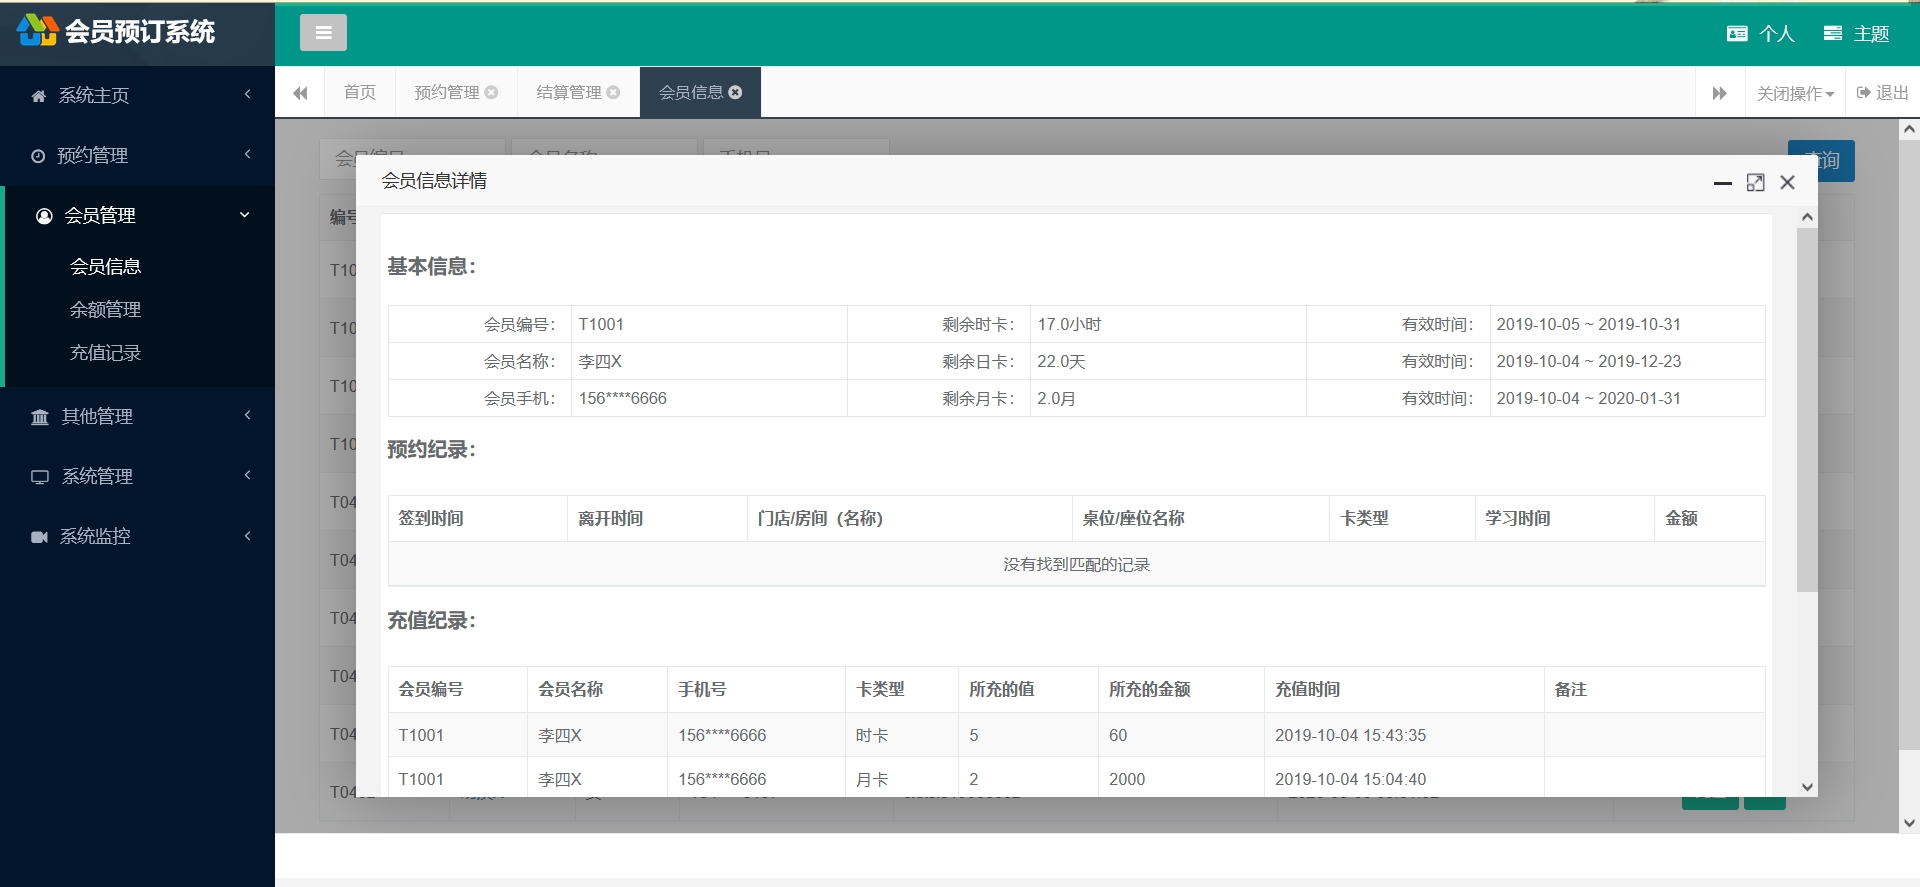Click member ID value T1001 in basic info
This screenshot has height=887, width=1920.
(x=601, y=324)
